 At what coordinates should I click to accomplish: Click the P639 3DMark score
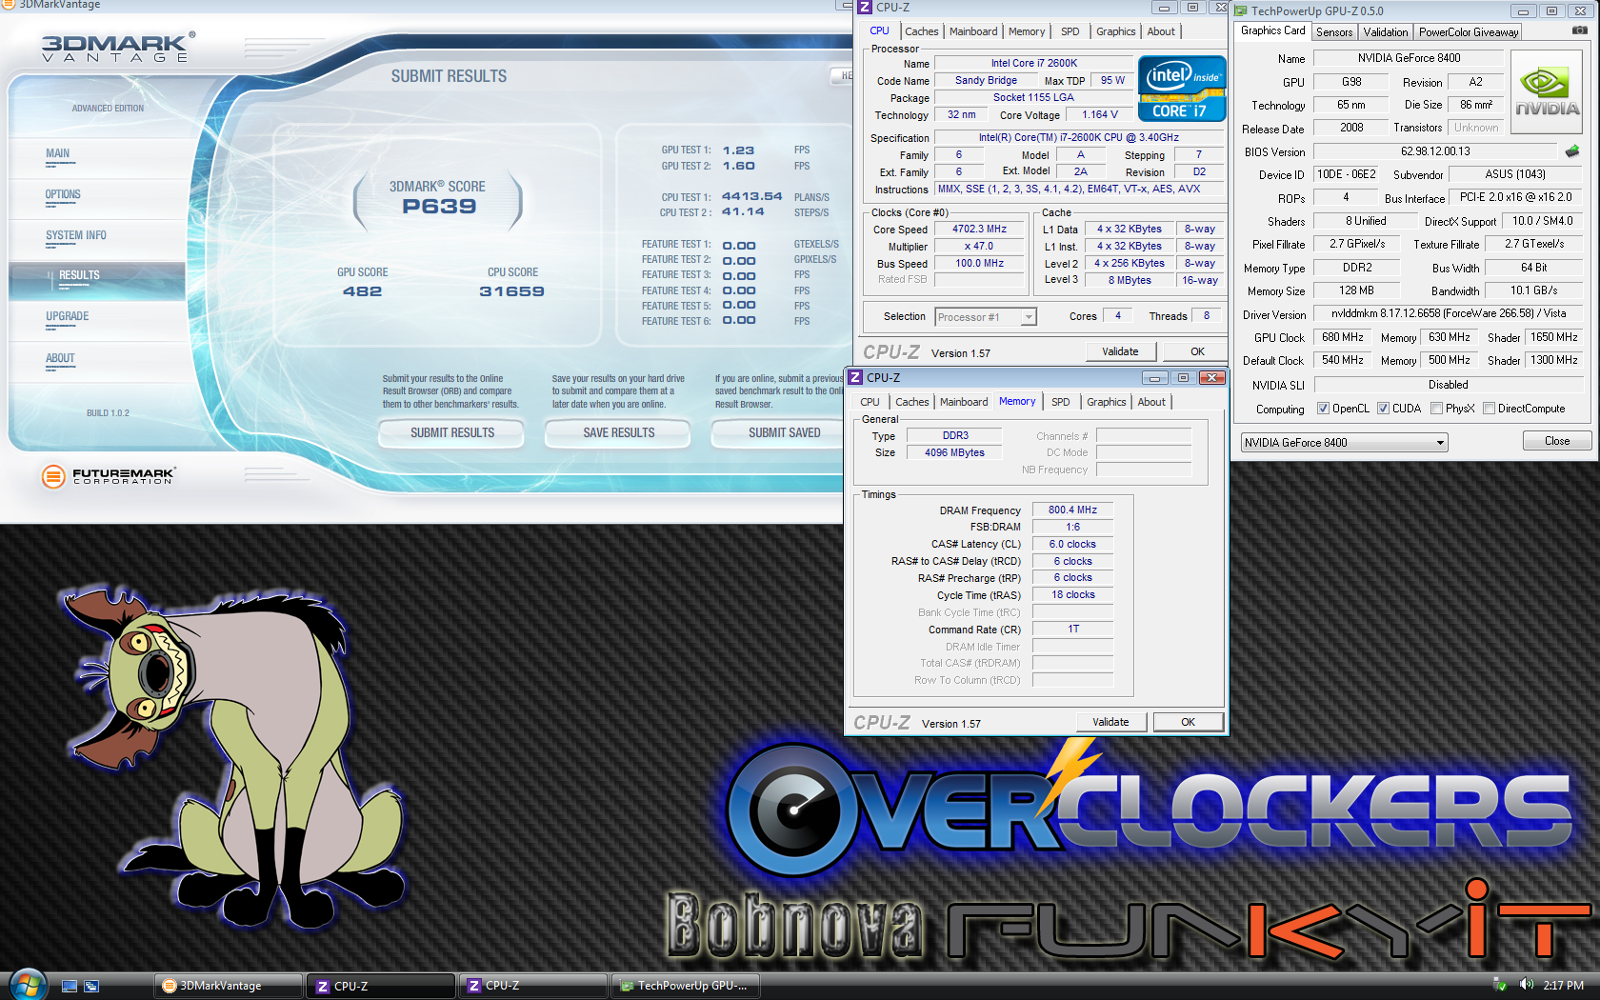[x=439, y=207]
